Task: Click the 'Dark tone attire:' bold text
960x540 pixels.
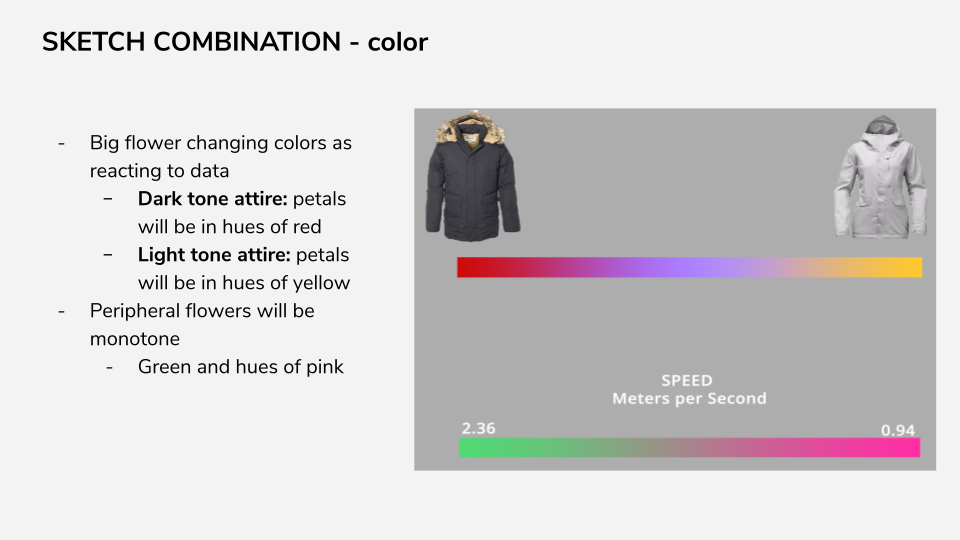Action: (x=212, y=199)
